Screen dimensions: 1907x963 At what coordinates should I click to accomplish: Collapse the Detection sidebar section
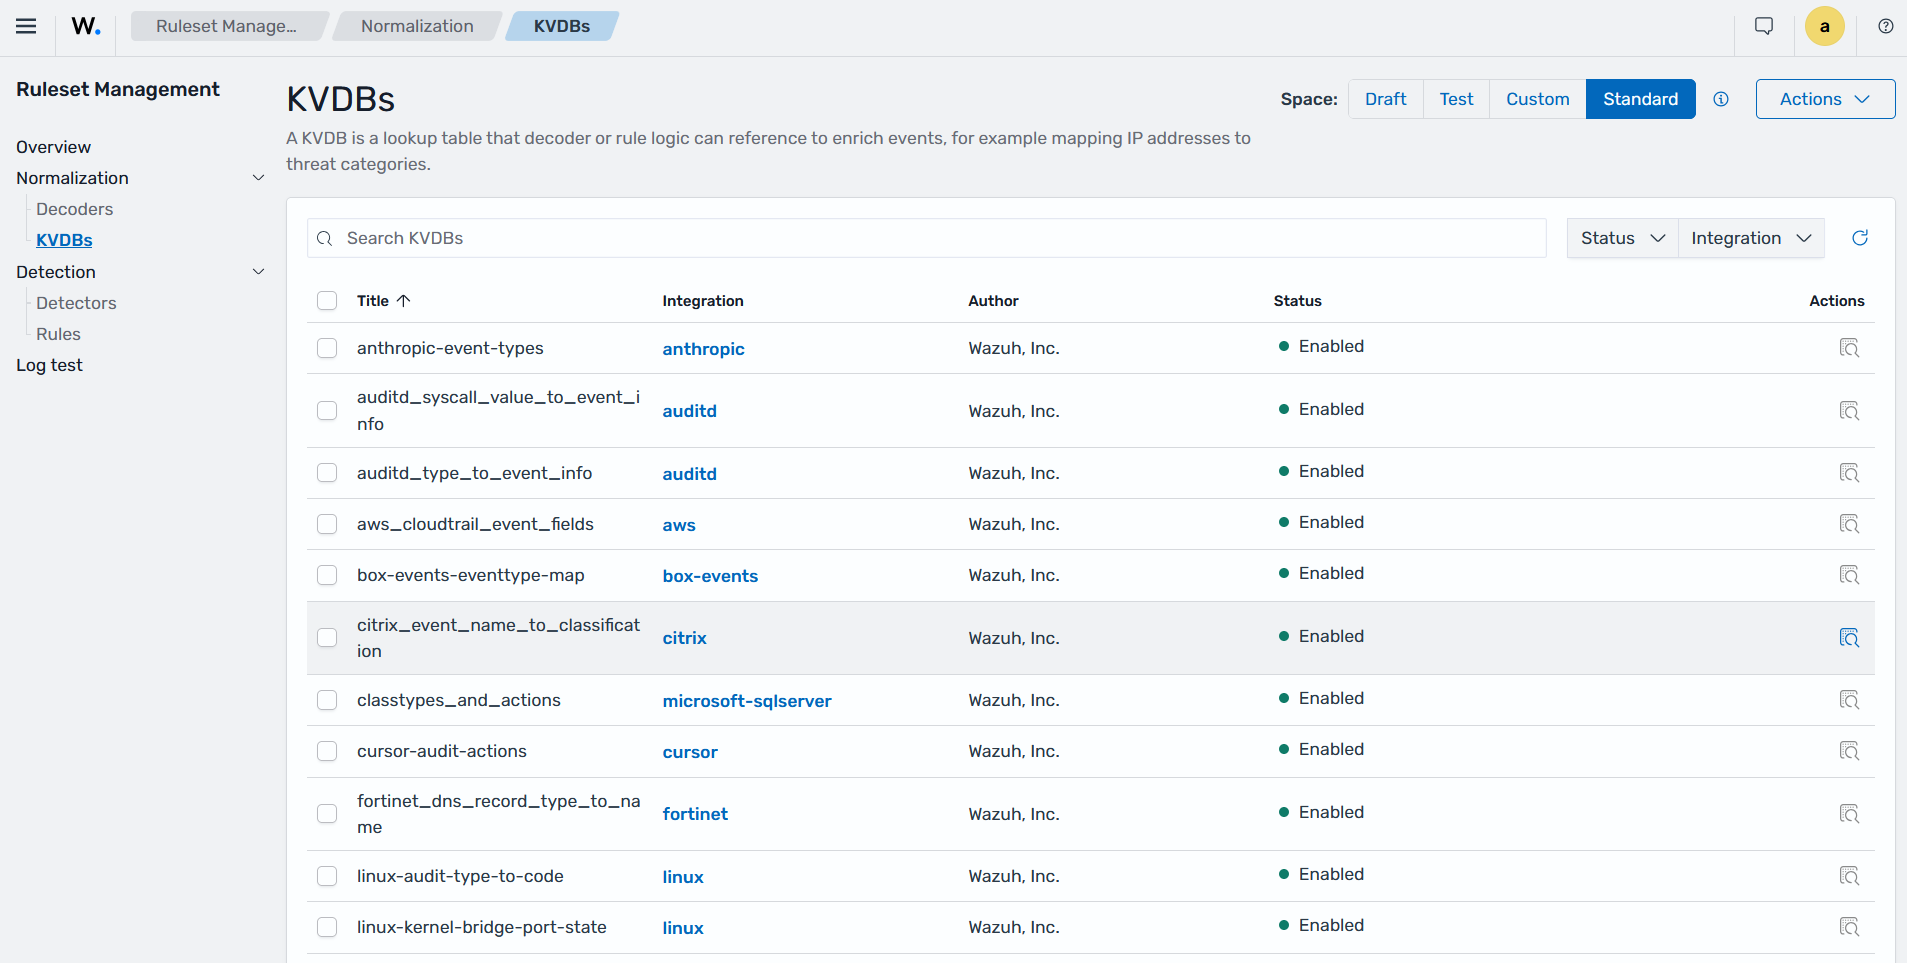[x=258, y=272]
